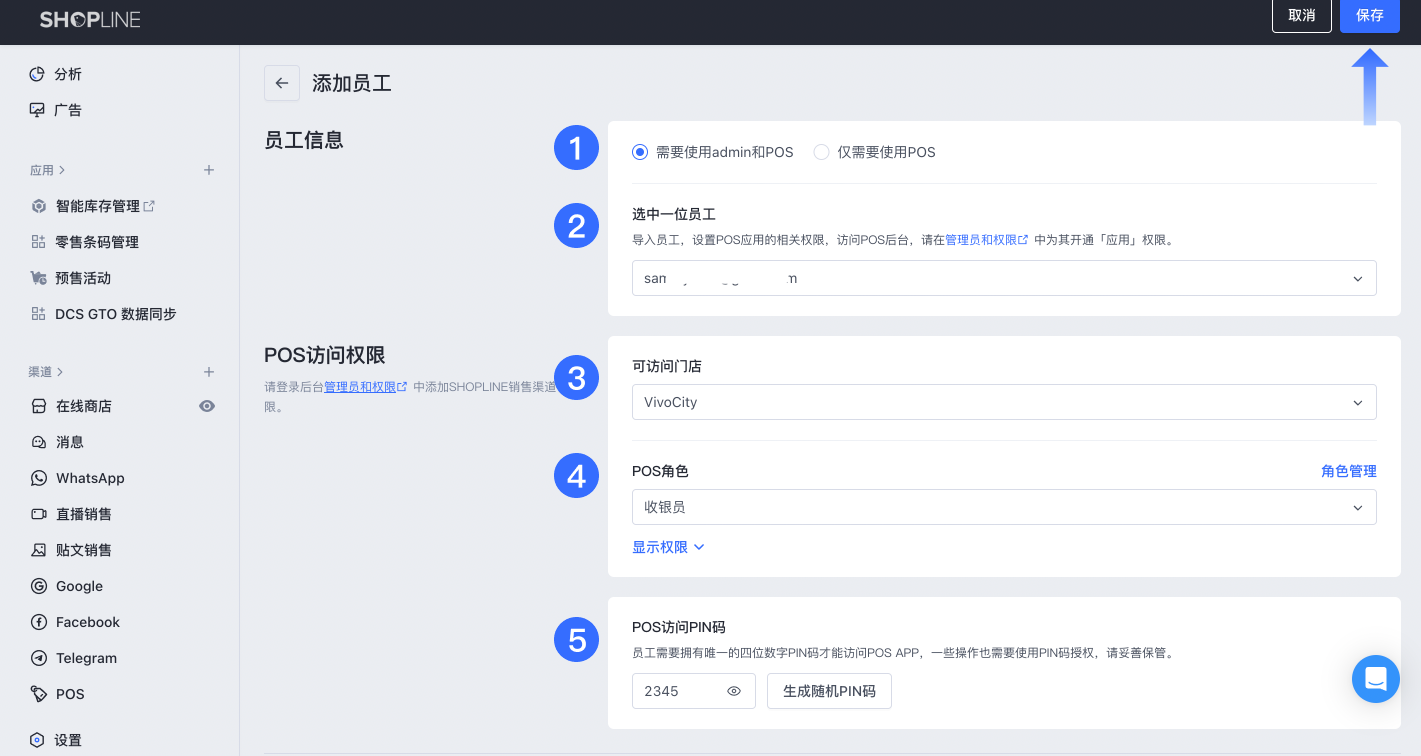The image size is (1421, 756).
Task: Expand 显示权限 permissions list
Action: coord(669,547)
